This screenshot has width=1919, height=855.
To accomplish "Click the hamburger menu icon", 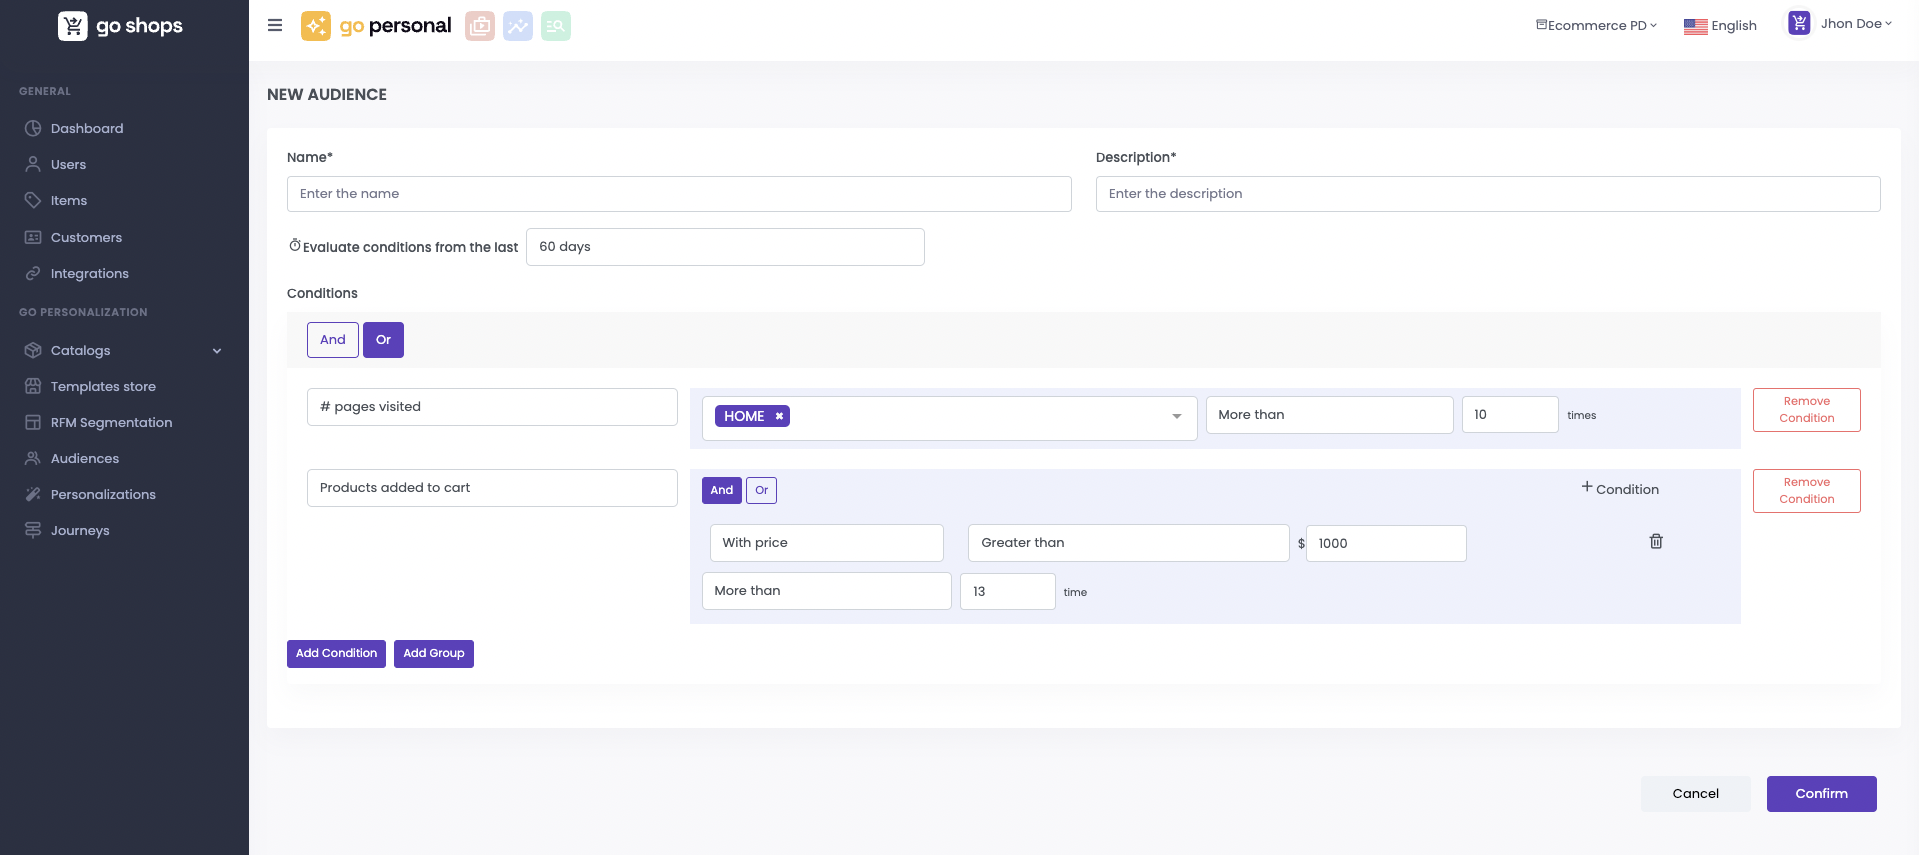I will click(275, 26).
